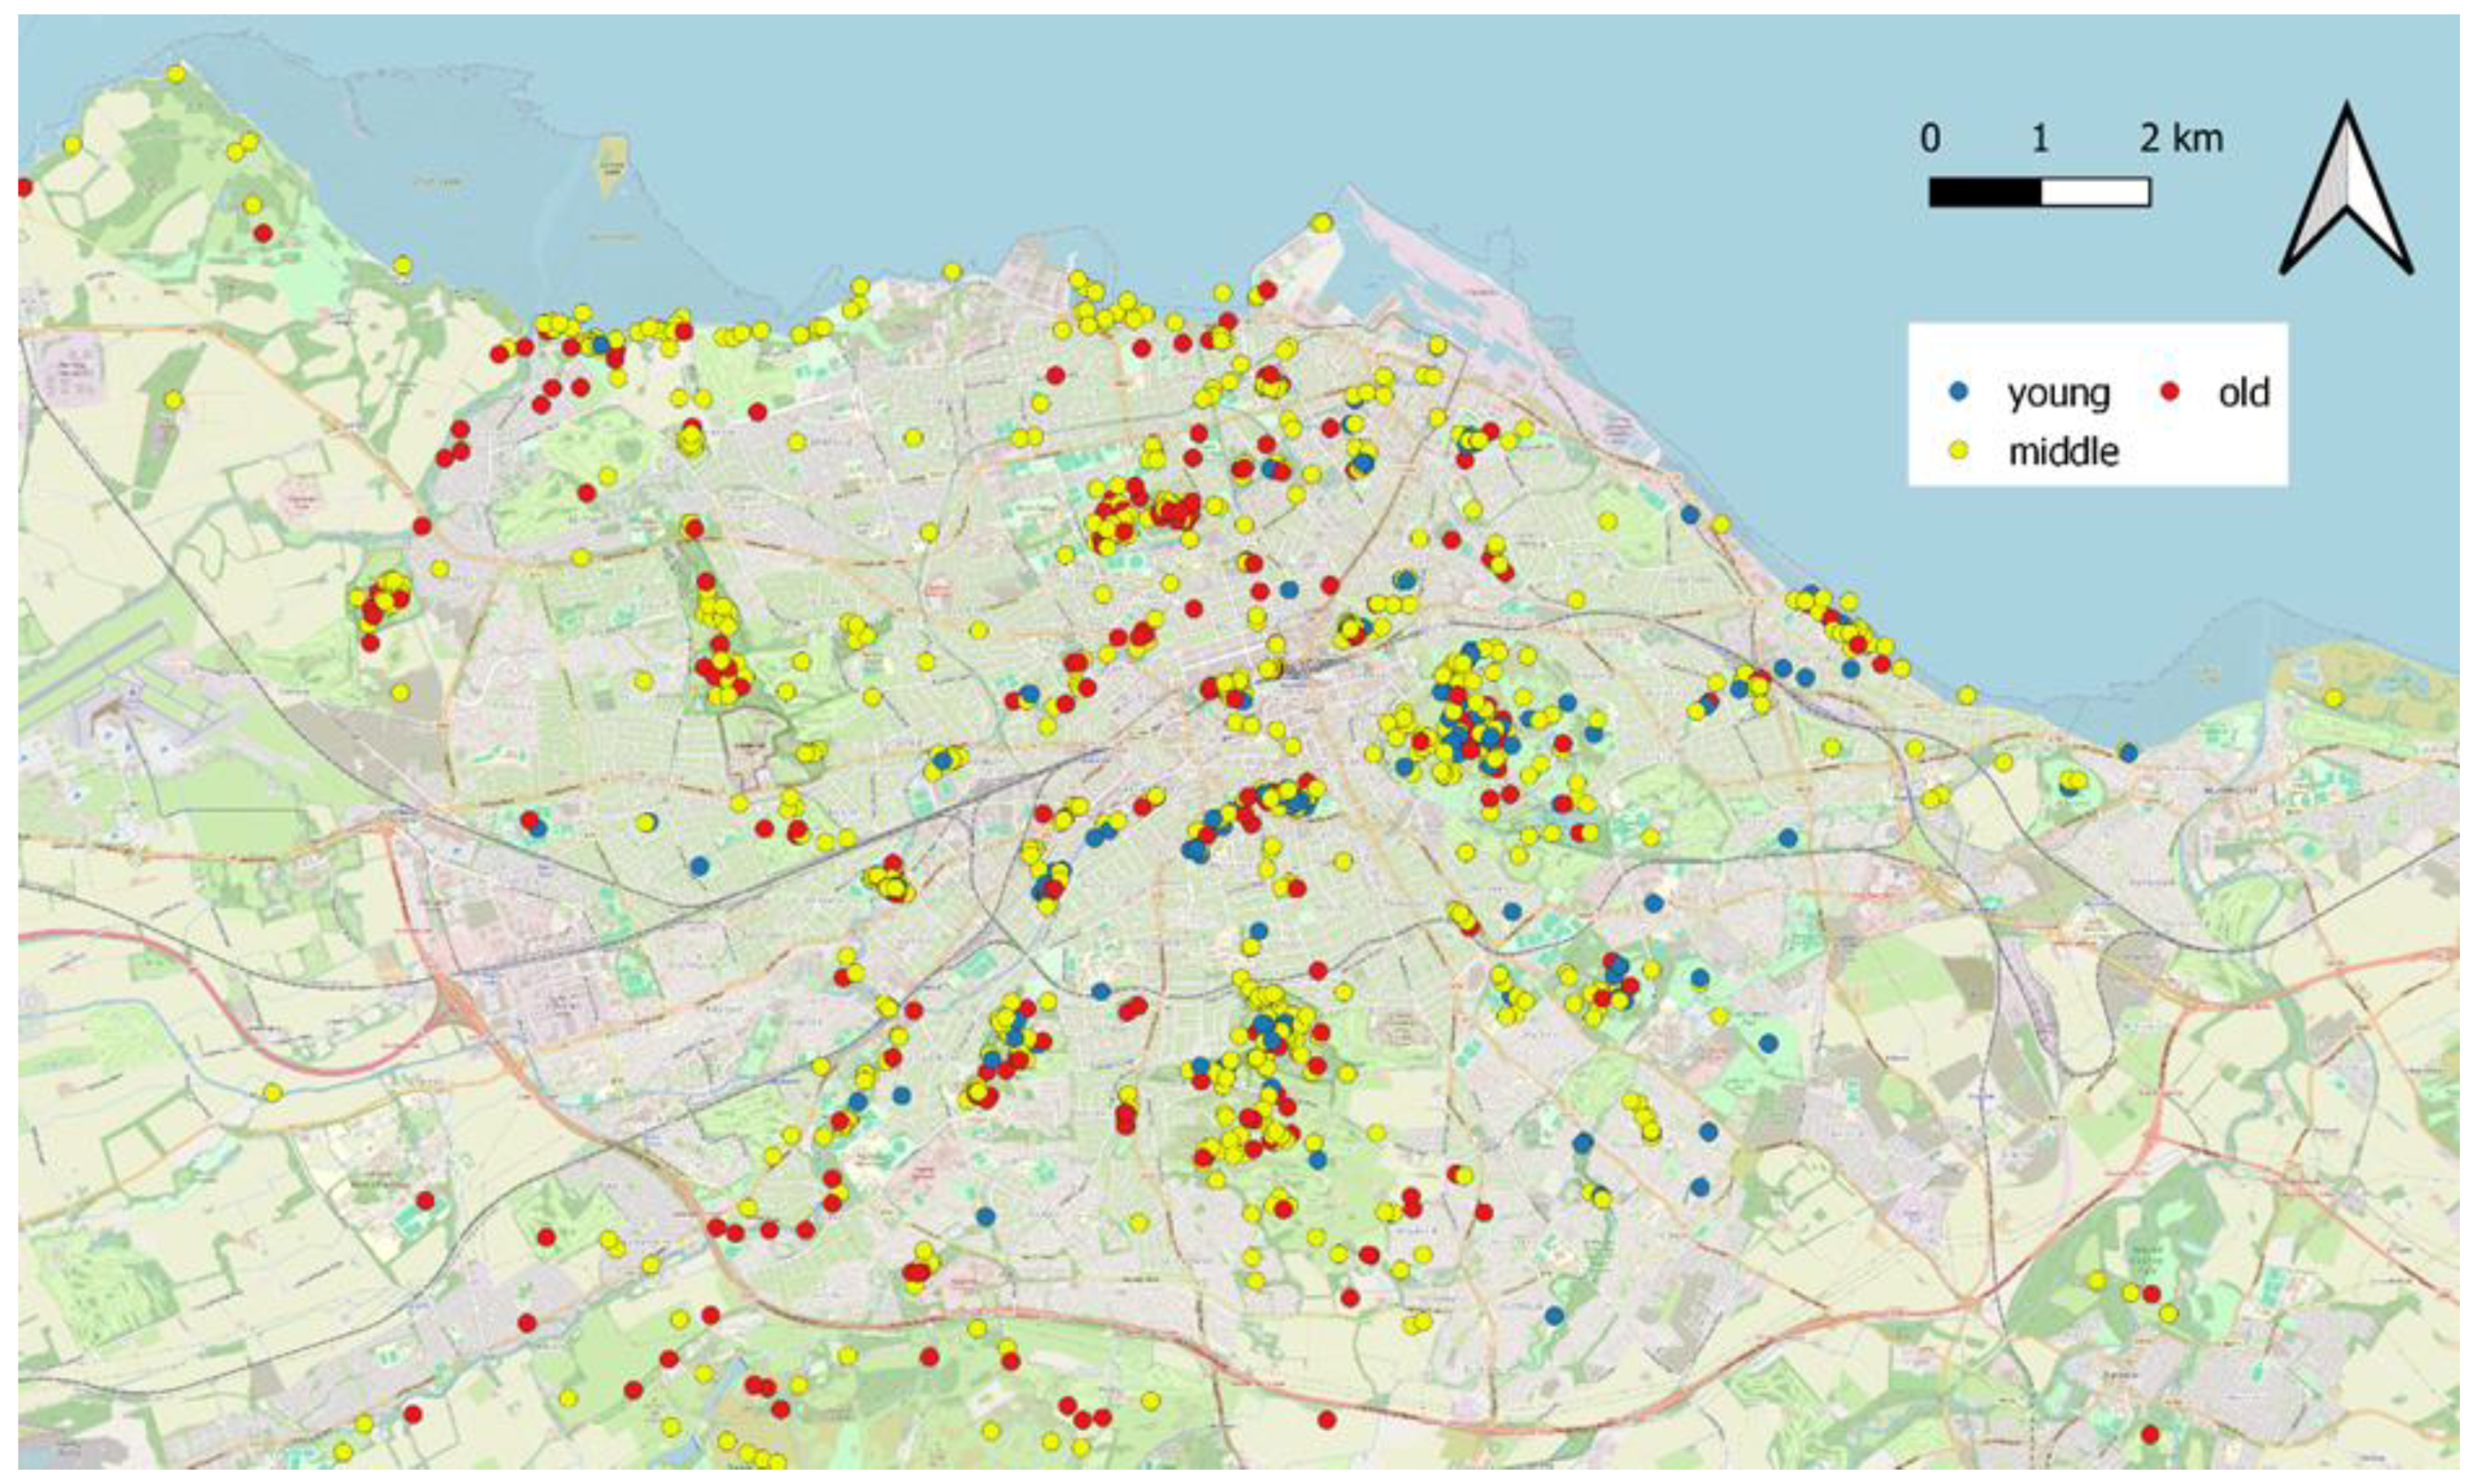
Task: Click the isolated blue dot on the eastern shoreline
Action: pyautogui.click(x=2128, y=752)
